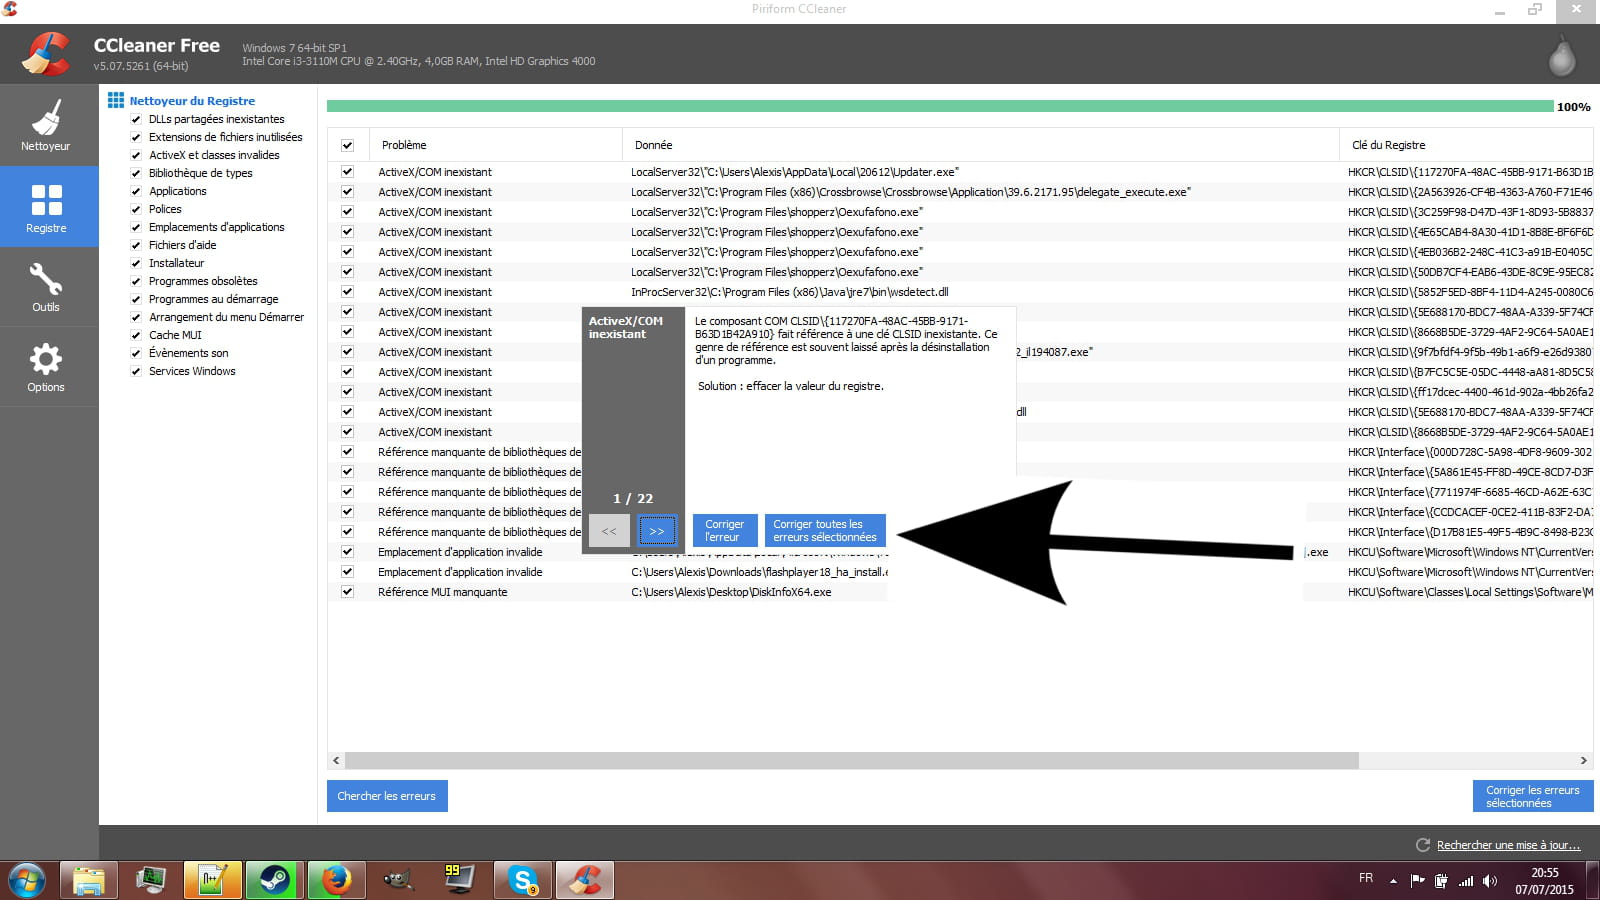The height and width of the screenshot is (900, 1600).
Task: Click the green scan progress bar
Action: tap(940, 107)
